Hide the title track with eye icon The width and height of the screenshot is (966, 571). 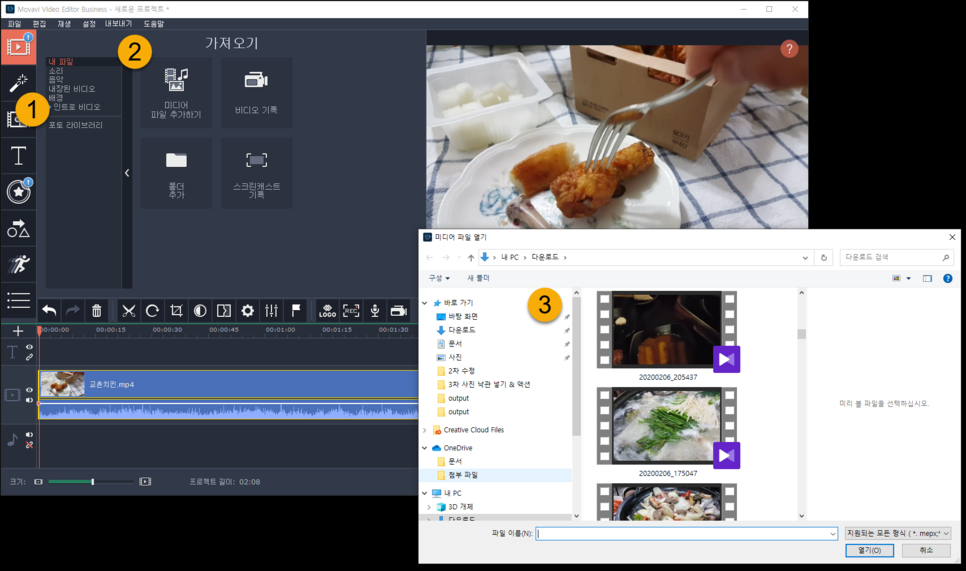tap(30, 347)
